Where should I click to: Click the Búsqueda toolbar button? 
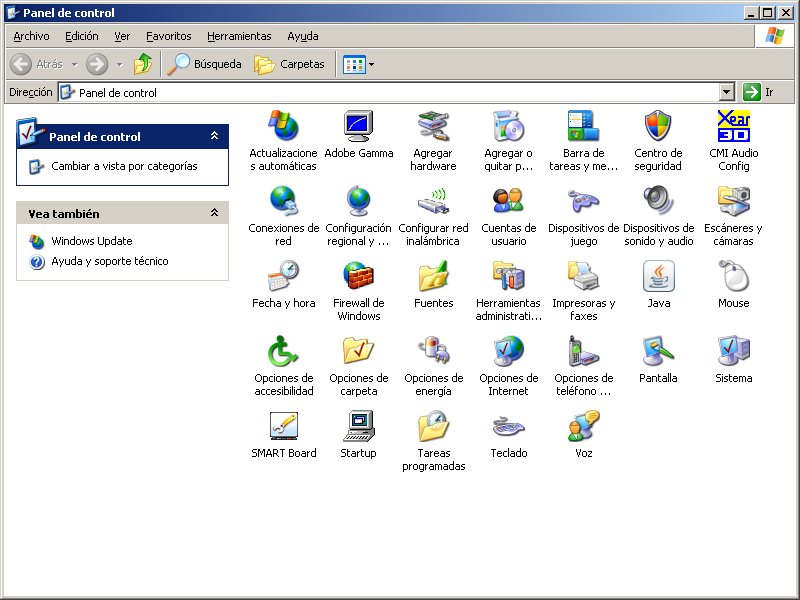point(205,64)
